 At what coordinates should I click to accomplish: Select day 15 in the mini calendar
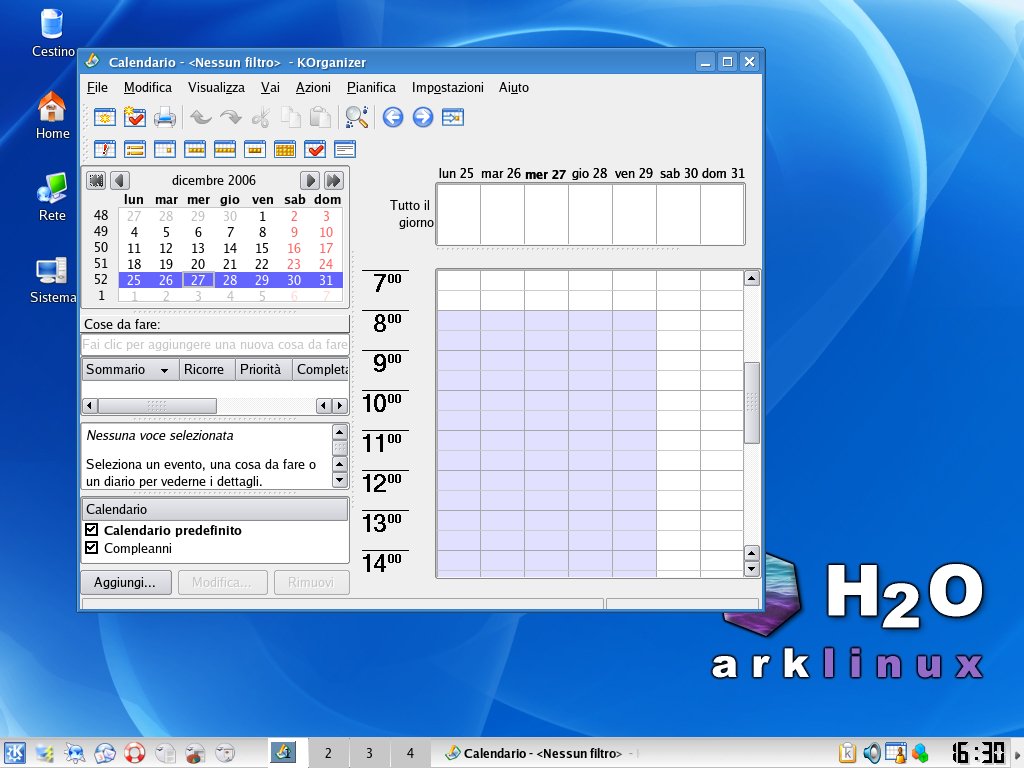[x=262, y=248]
